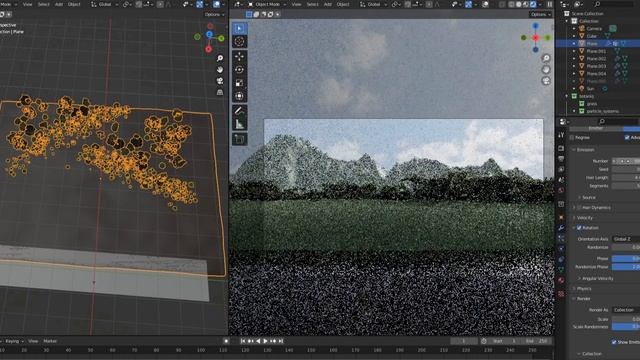Select Camera object in outliner

pyautogui.click(x=594, y=29)
